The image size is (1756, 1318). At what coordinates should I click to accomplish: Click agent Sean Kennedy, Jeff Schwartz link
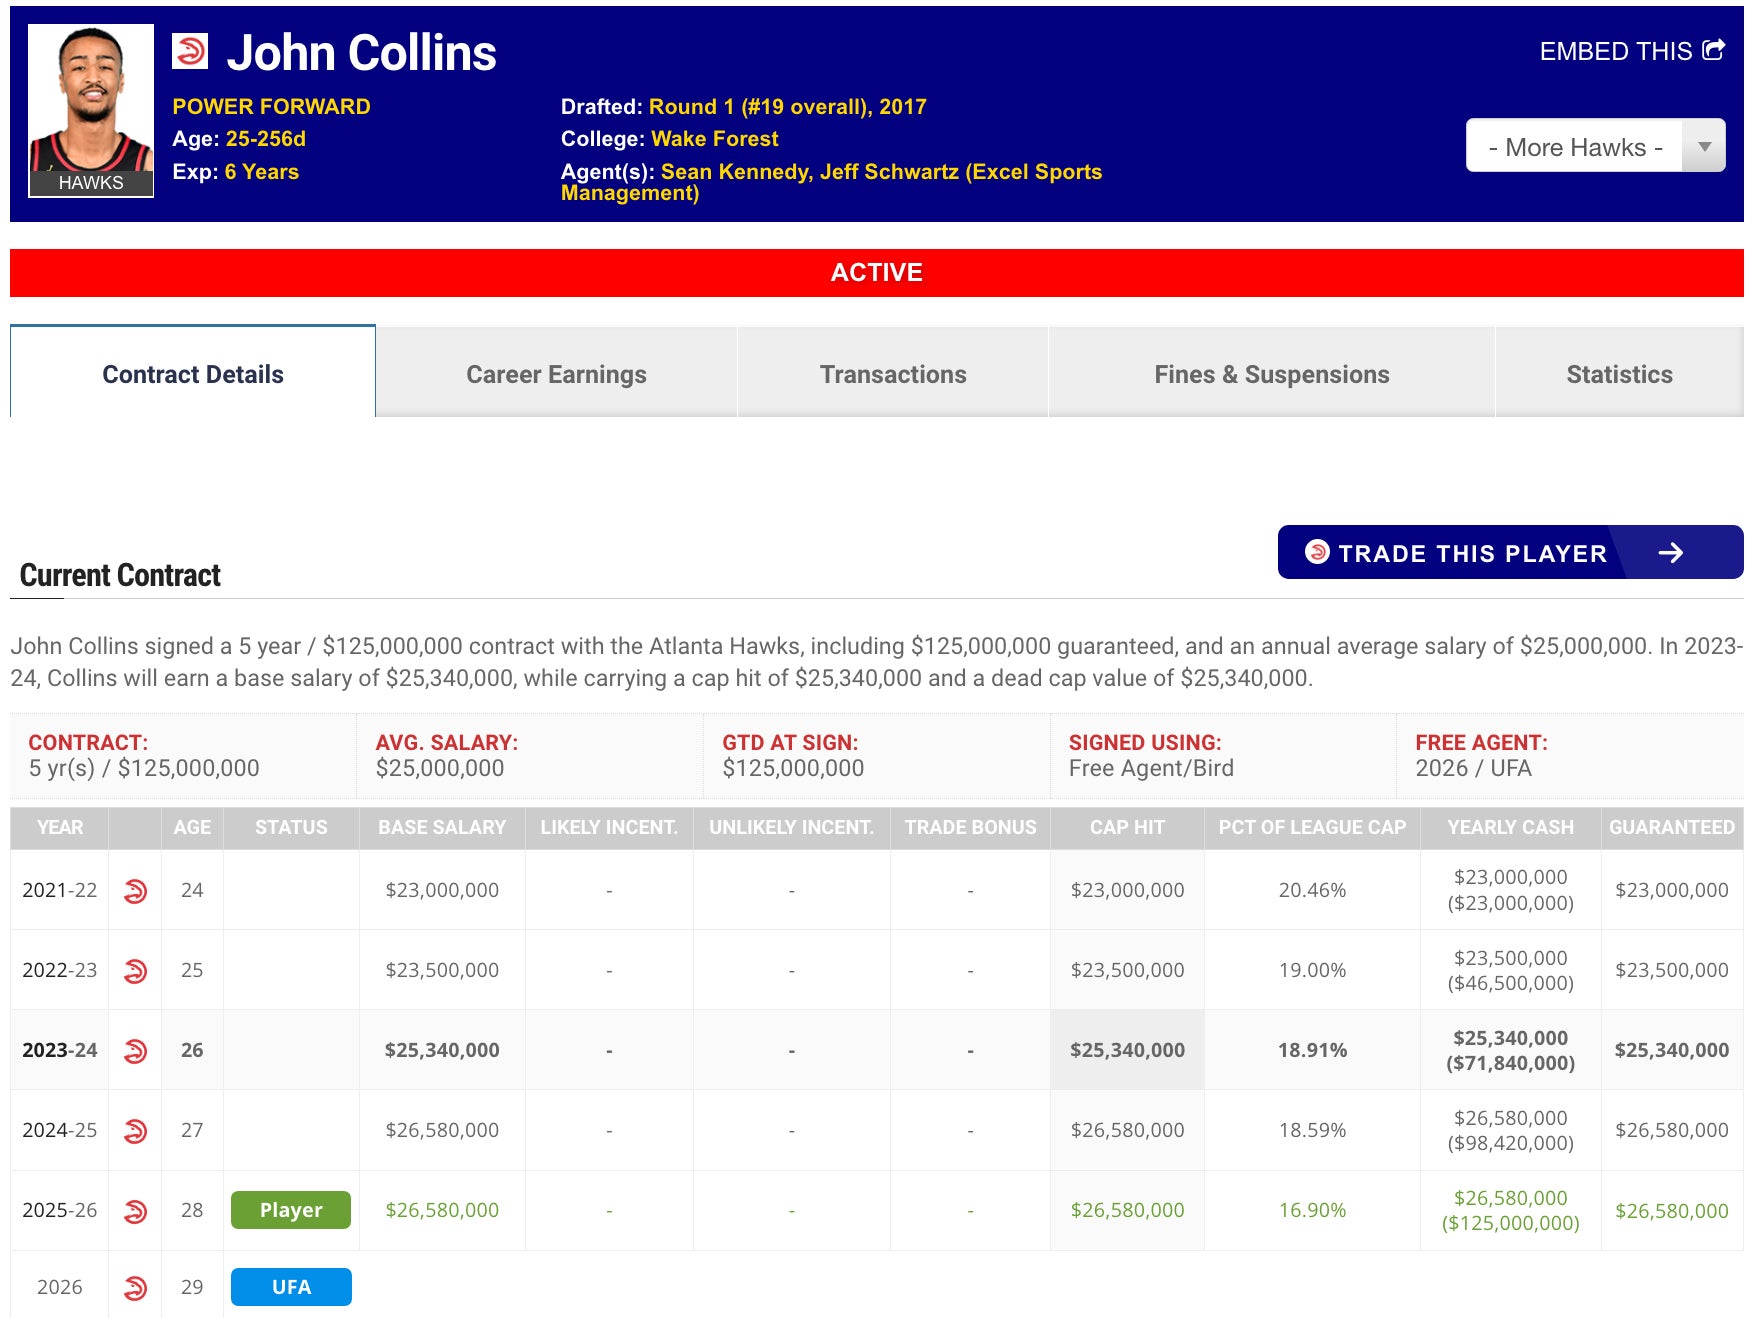click(831, 182)
